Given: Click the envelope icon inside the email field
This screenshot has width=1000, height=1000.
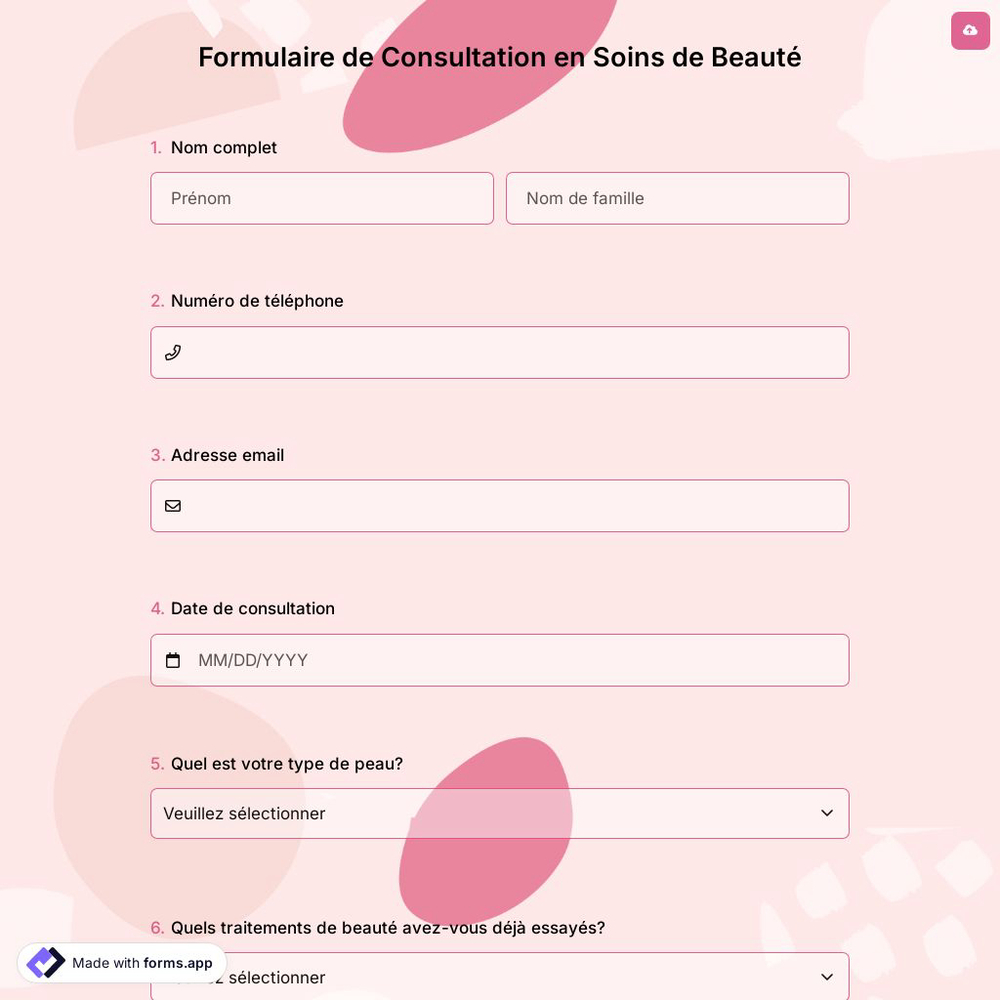Looking at the screenshot, I should [x=173, y=506].
